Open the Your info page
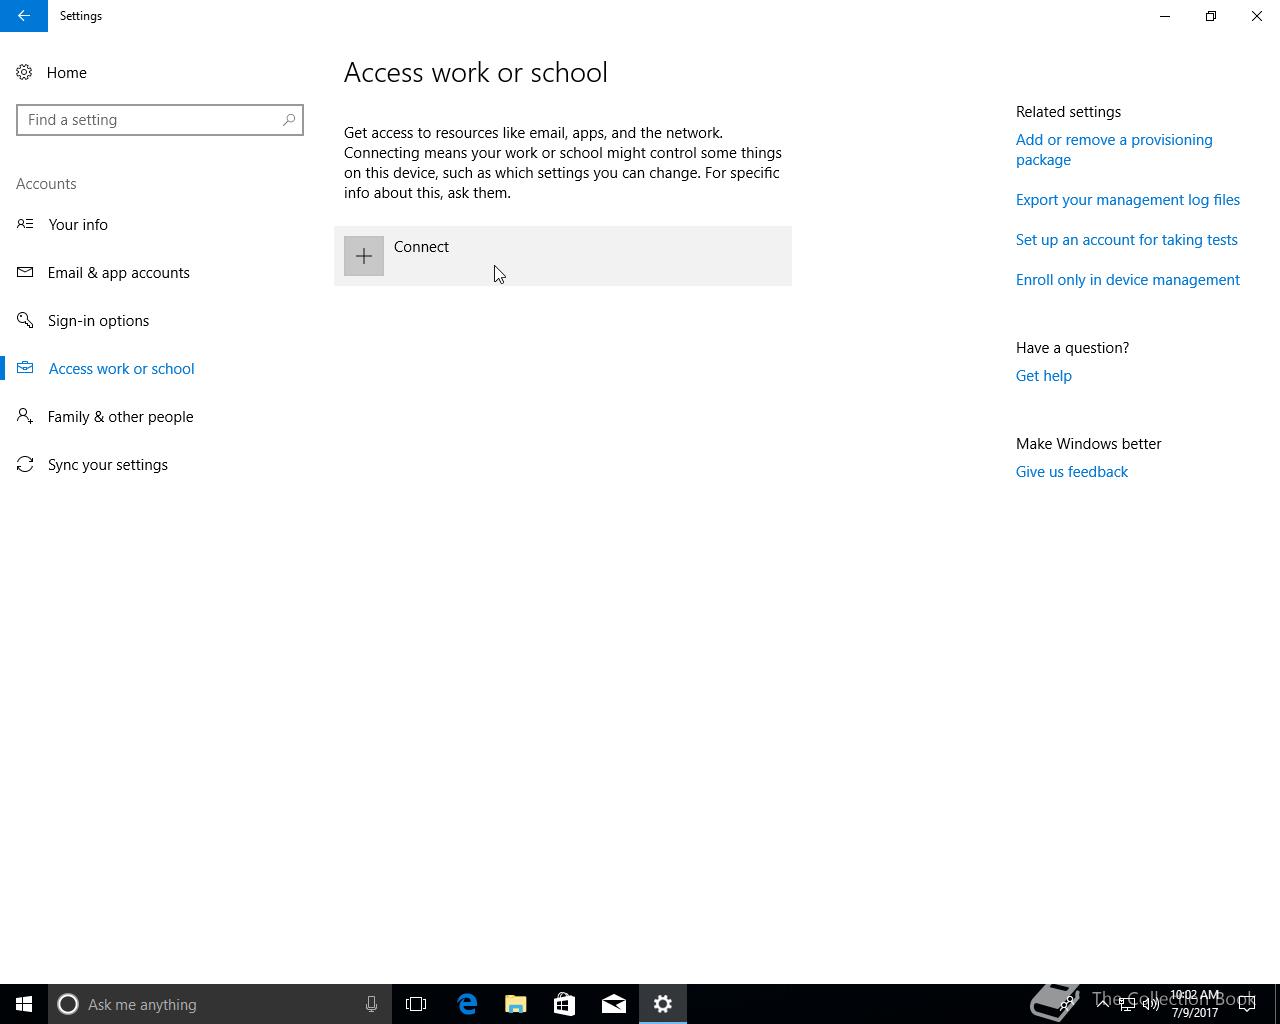1280x1024 pixels. click(x=78, y=225)
